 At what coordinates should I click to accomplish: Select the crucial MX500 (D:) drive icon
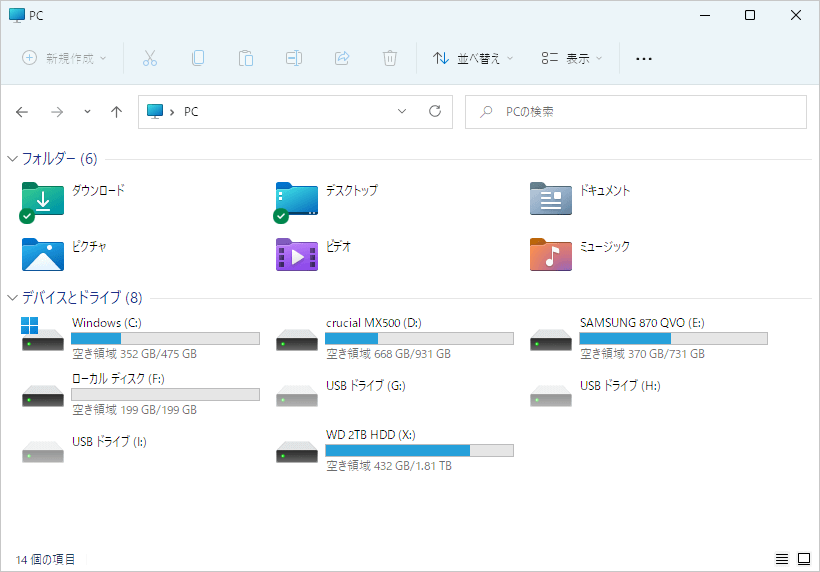point(297,340)
